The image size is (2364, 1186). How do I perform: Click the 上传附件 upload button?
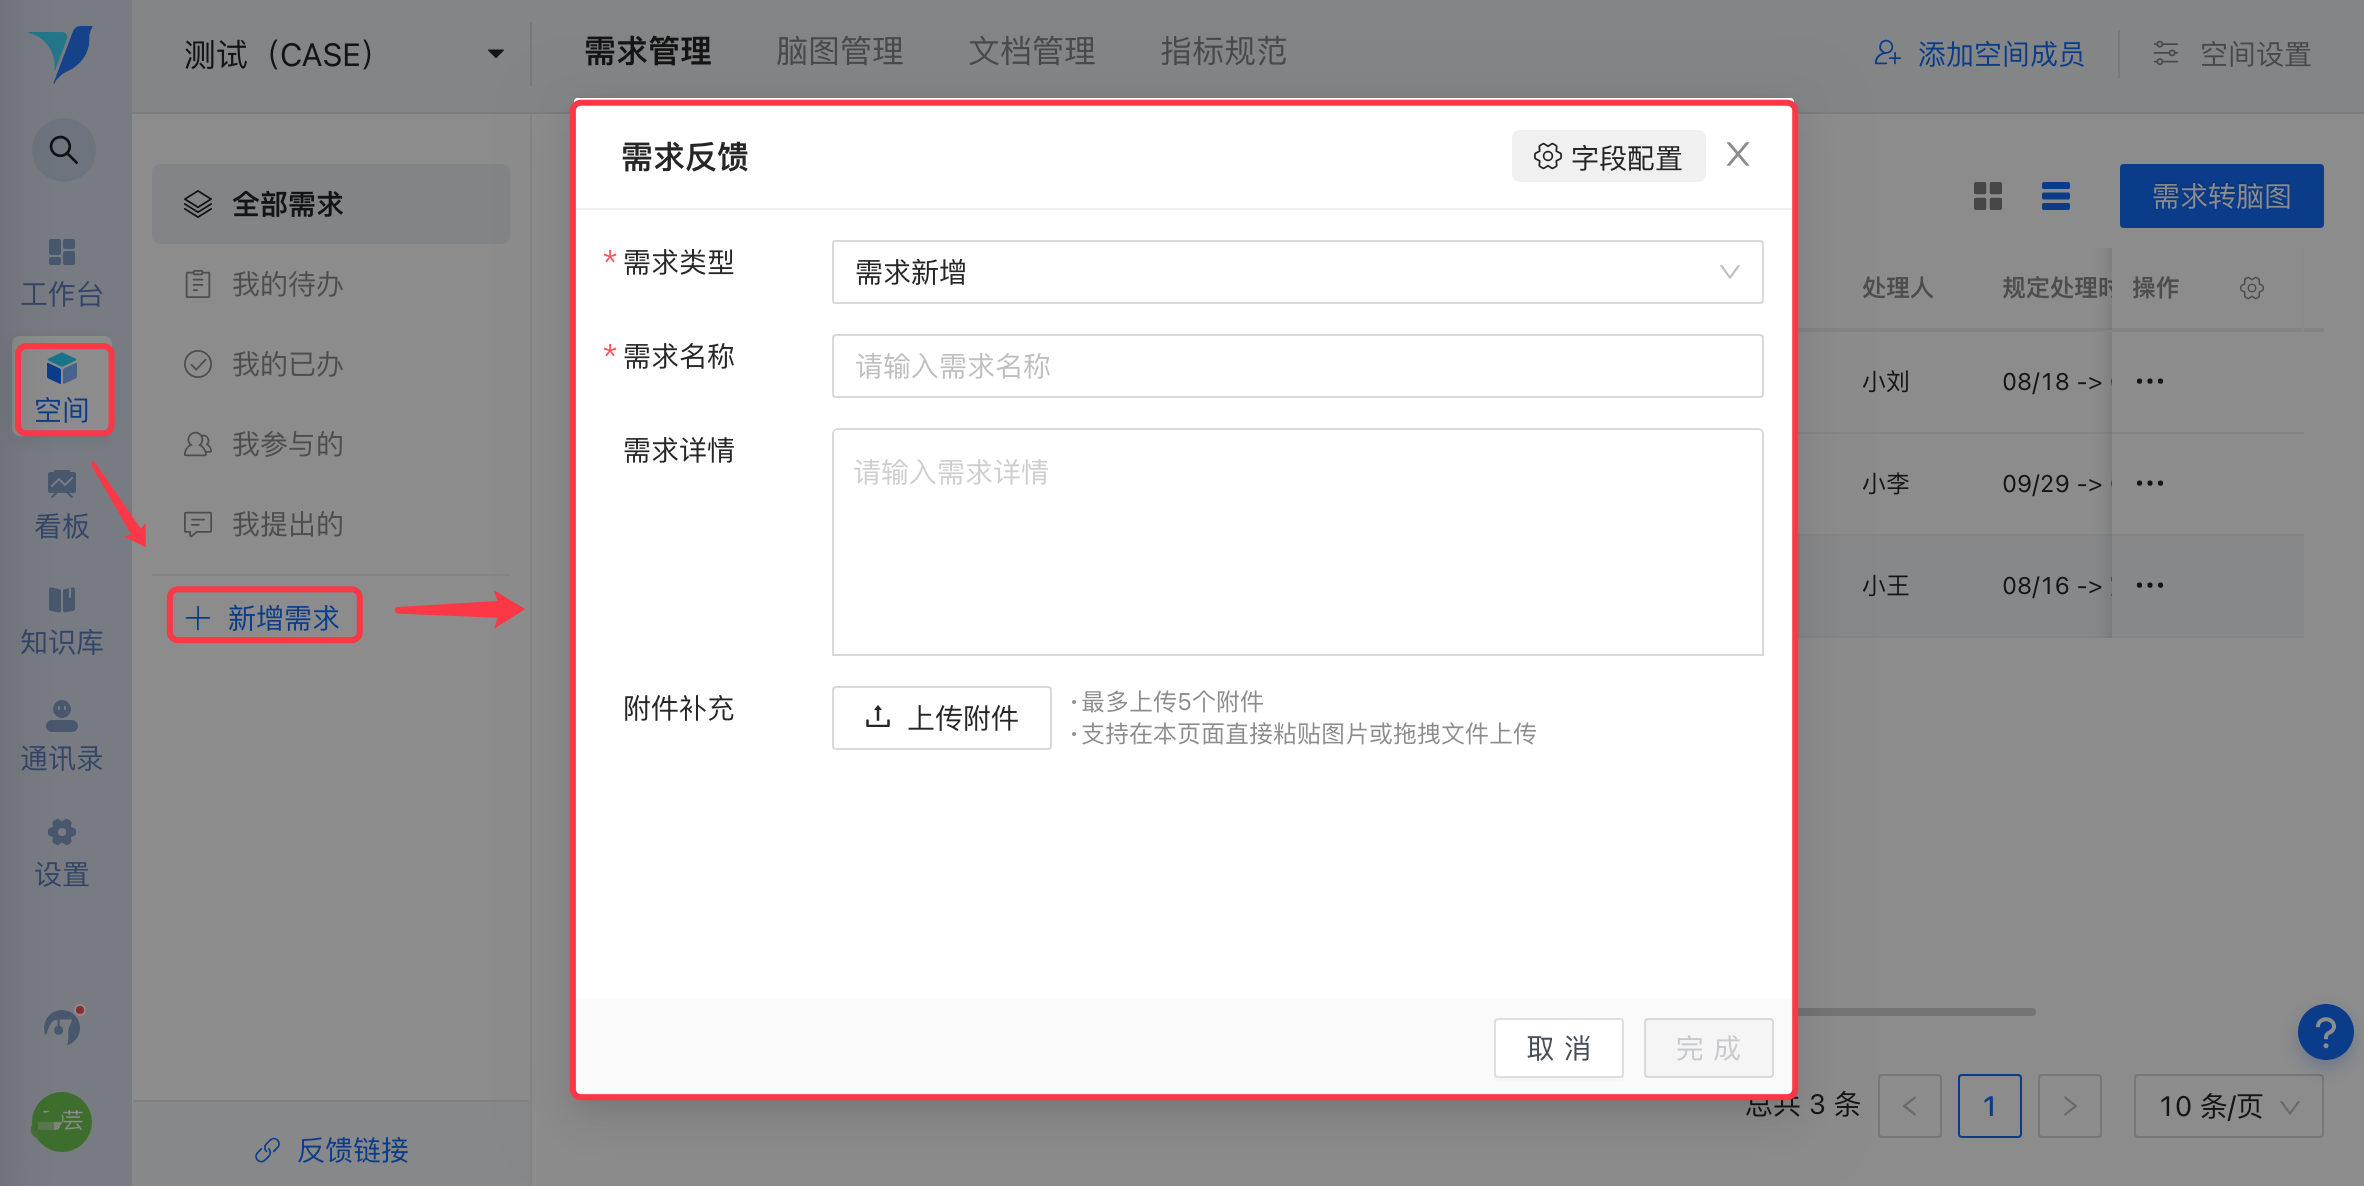tap(941, 717)
